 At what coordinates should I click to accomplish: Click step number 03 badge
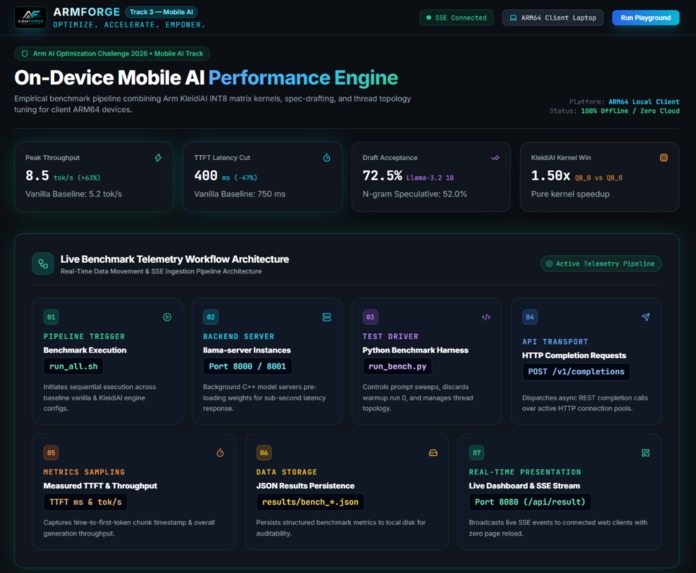click(370, 317)
